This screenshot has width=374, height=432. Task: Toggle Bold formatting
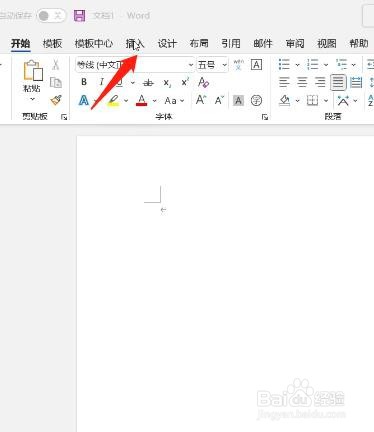tap(84, 82)
